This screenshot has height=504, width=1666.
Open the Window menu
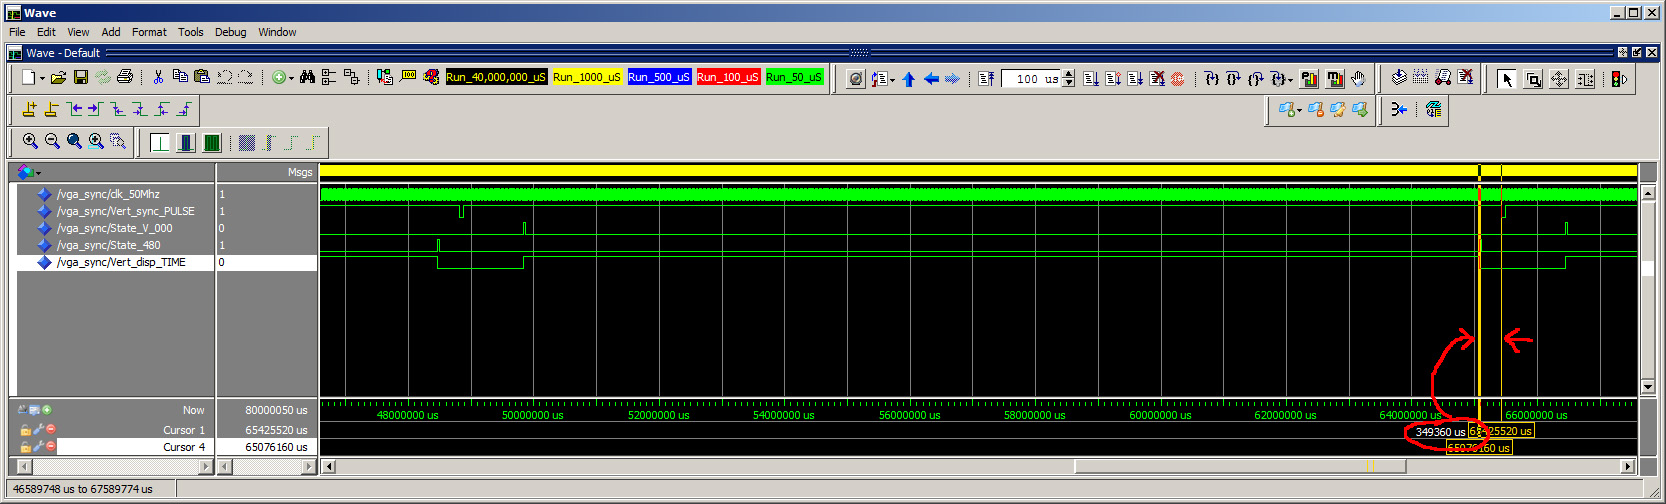click(x=277, y=32)
